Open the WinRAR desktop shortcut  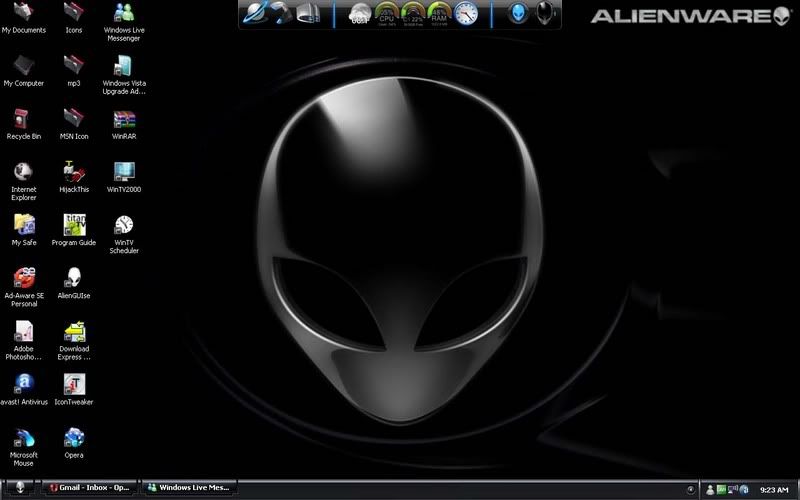tap(124, 120)
